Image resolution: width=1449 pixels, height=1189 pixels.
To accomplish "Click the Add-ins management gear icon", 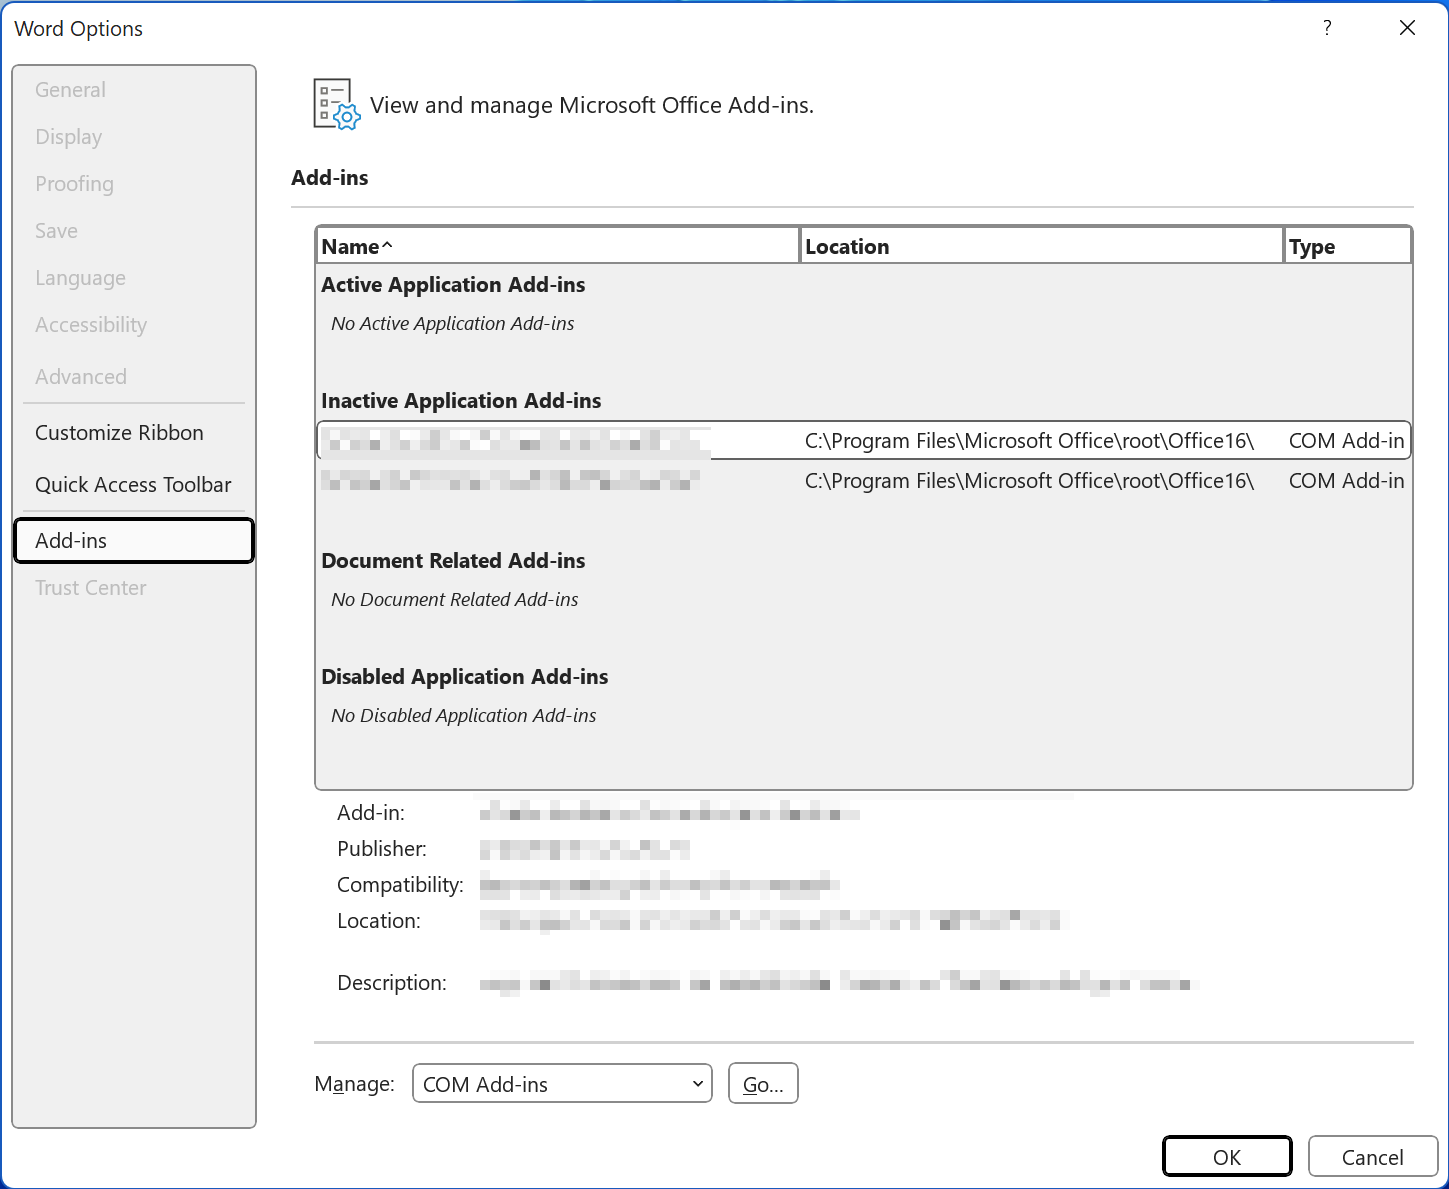I will coord(336,104).
